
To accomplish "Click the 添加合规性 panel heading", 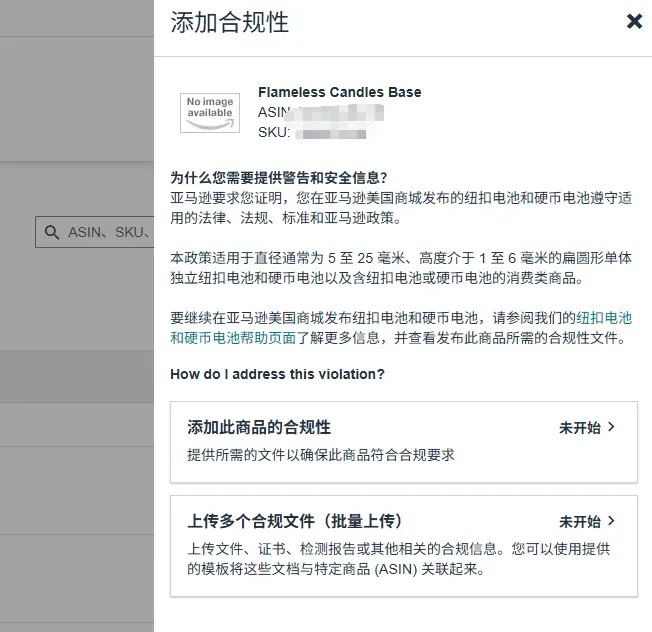I will [x=230, y=22].
